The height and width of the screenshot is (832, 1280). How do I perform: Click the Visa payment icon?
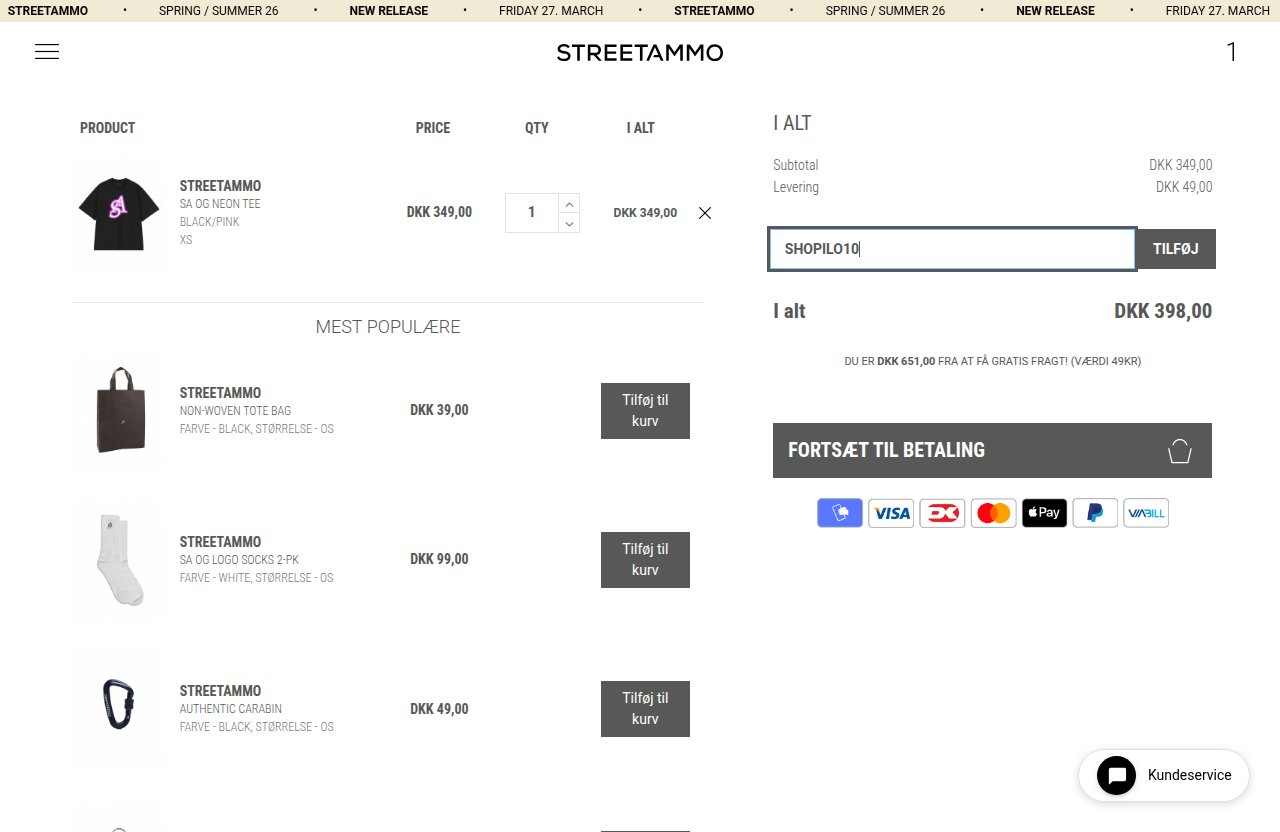891,513
